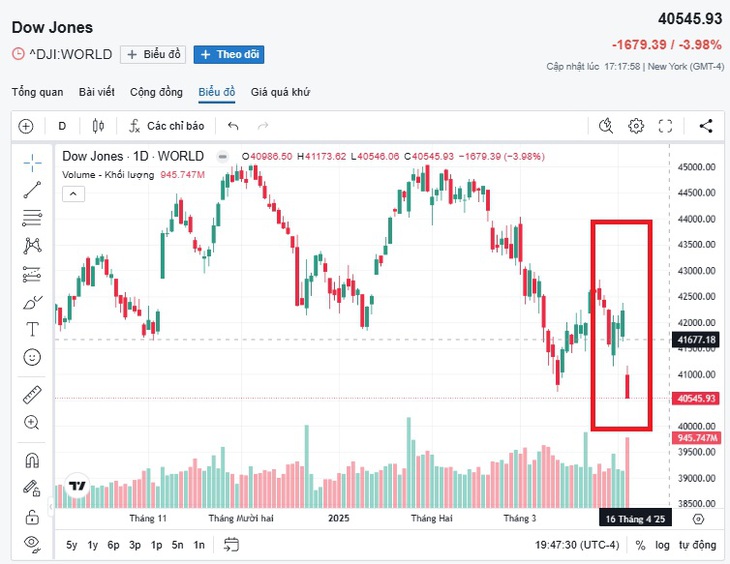Select the Text annotation tool
This screenshot has width=730, height=564.
[x=32, y=329]
